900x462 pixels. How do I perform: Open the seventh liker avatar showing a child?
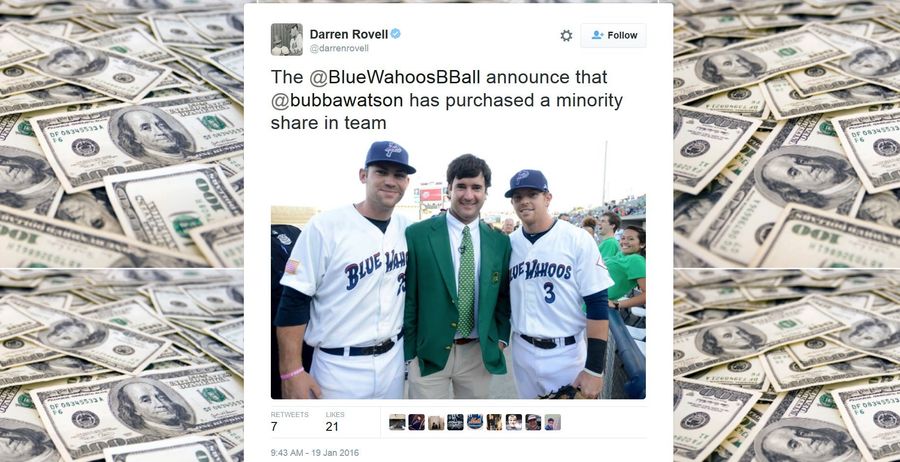(x=514, y=422)
